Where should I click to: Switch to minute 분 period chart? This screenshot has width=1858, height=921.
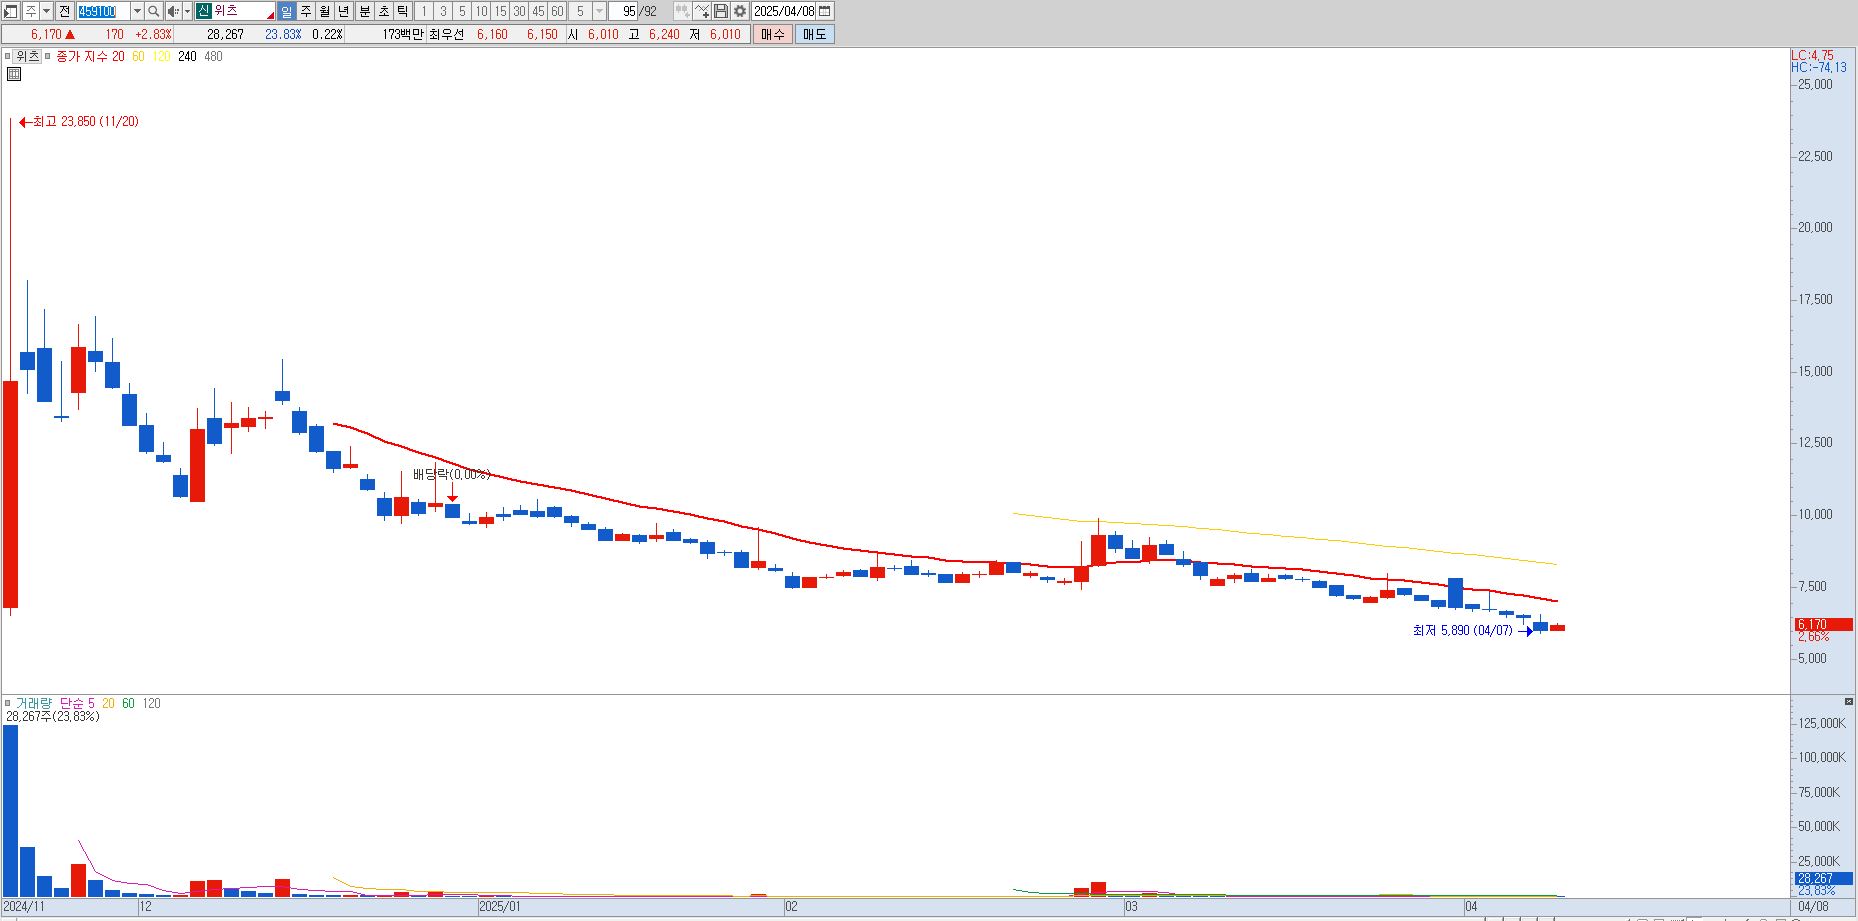point(364,11)
